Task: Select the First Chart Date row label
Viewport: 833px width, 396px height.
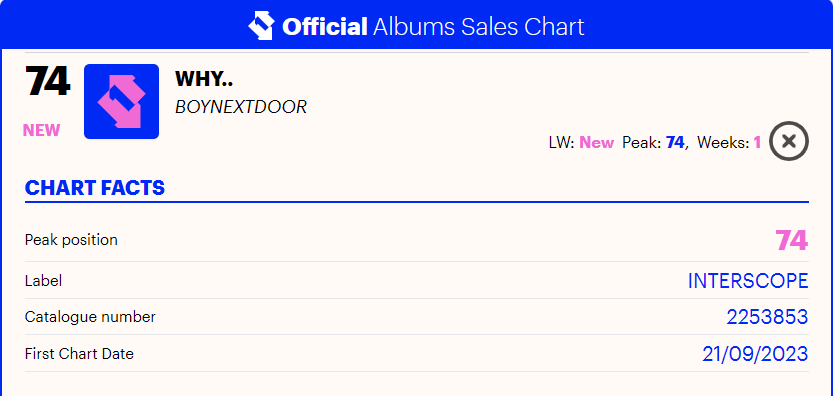Action: pyautogui.click(x=79, y=353)
